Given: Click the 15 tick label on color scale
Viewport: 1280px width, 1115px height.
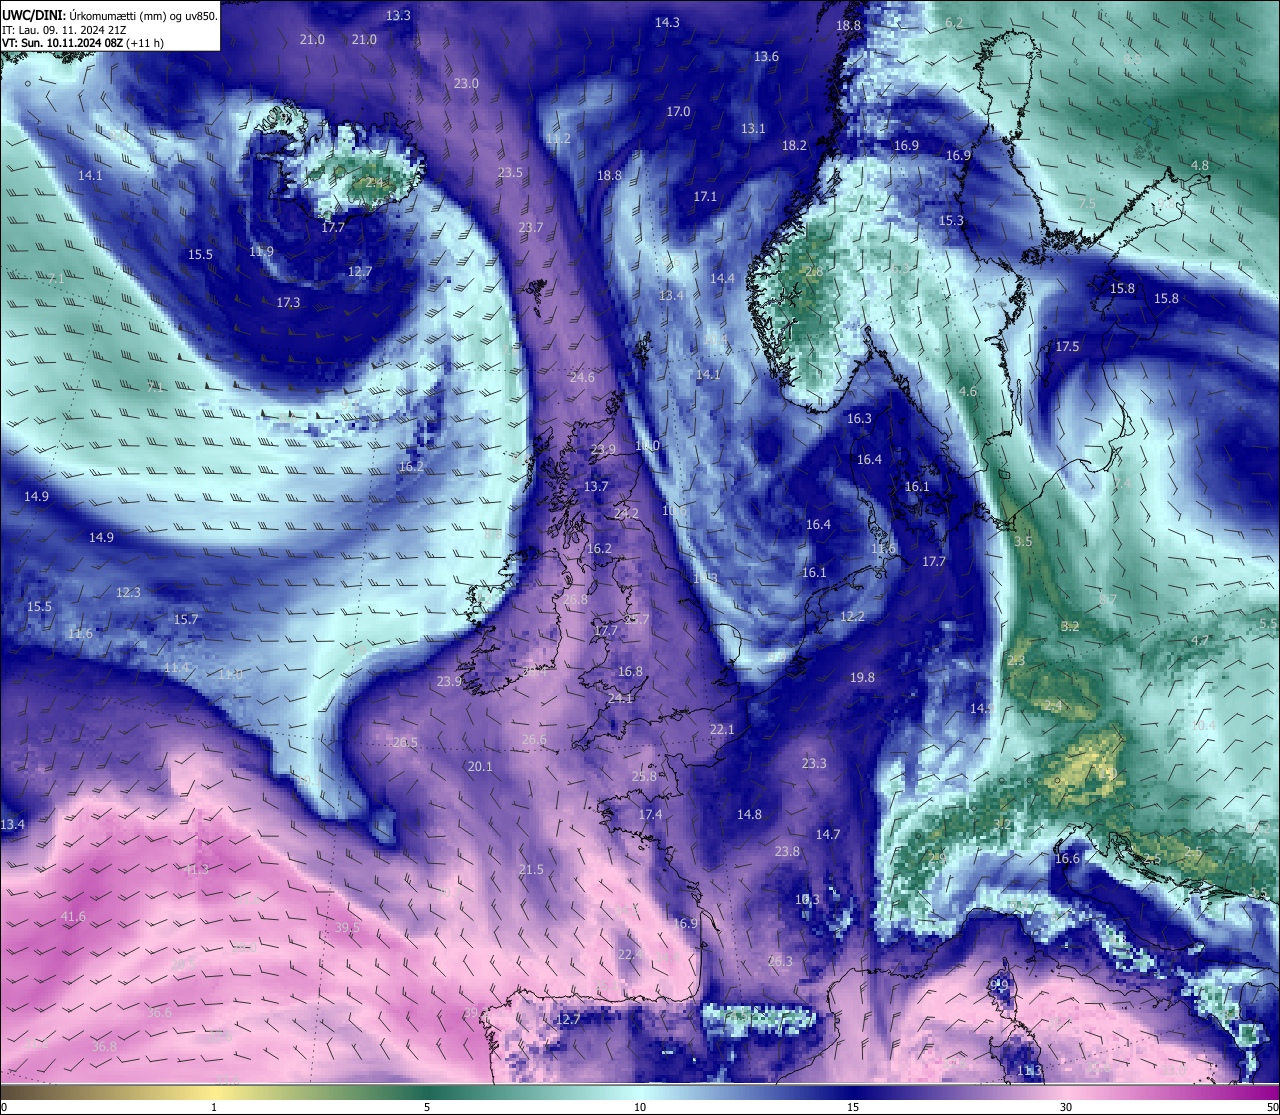Looking at the screenshot, I should pos(853,1107).
